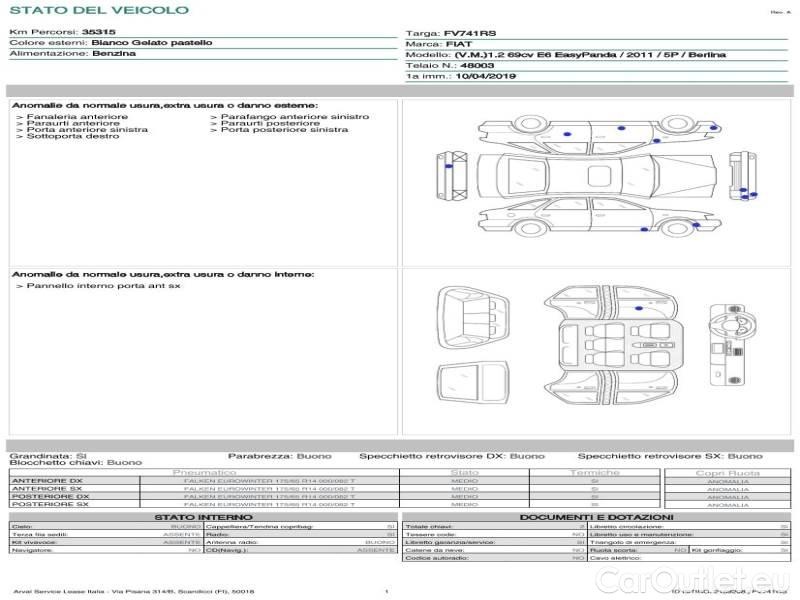Select the lower side-view car diagram
The height and width of the screenshot is (600, 800).
(x=597, y=218)
